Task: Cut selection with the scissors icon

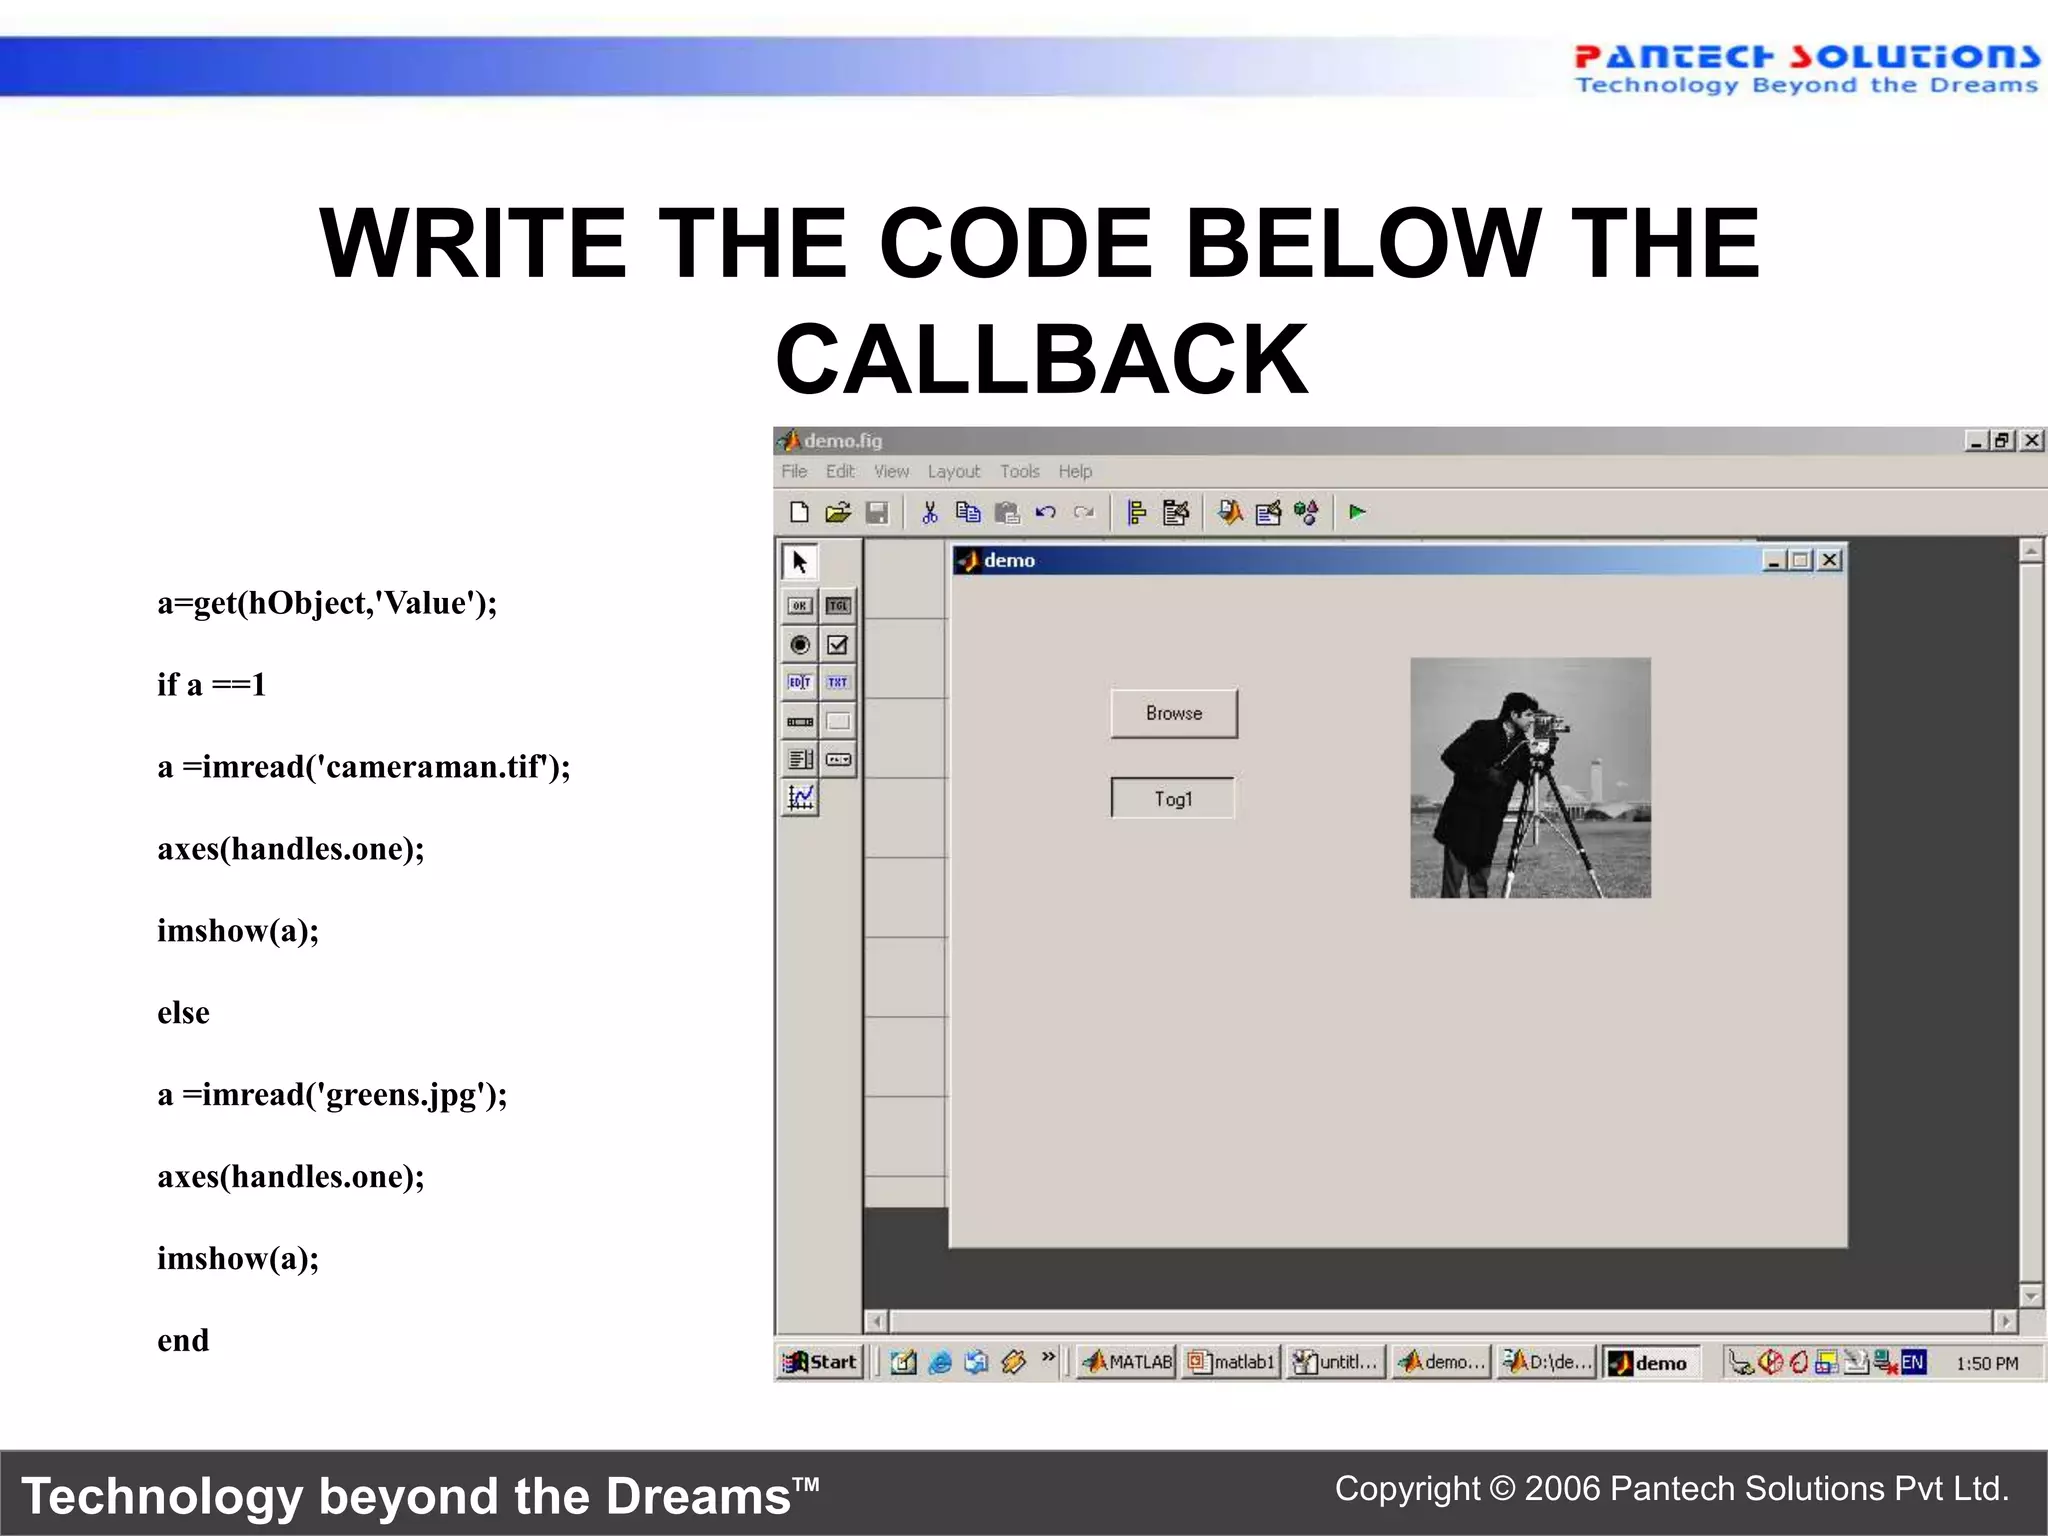Action: pos(930,513)
